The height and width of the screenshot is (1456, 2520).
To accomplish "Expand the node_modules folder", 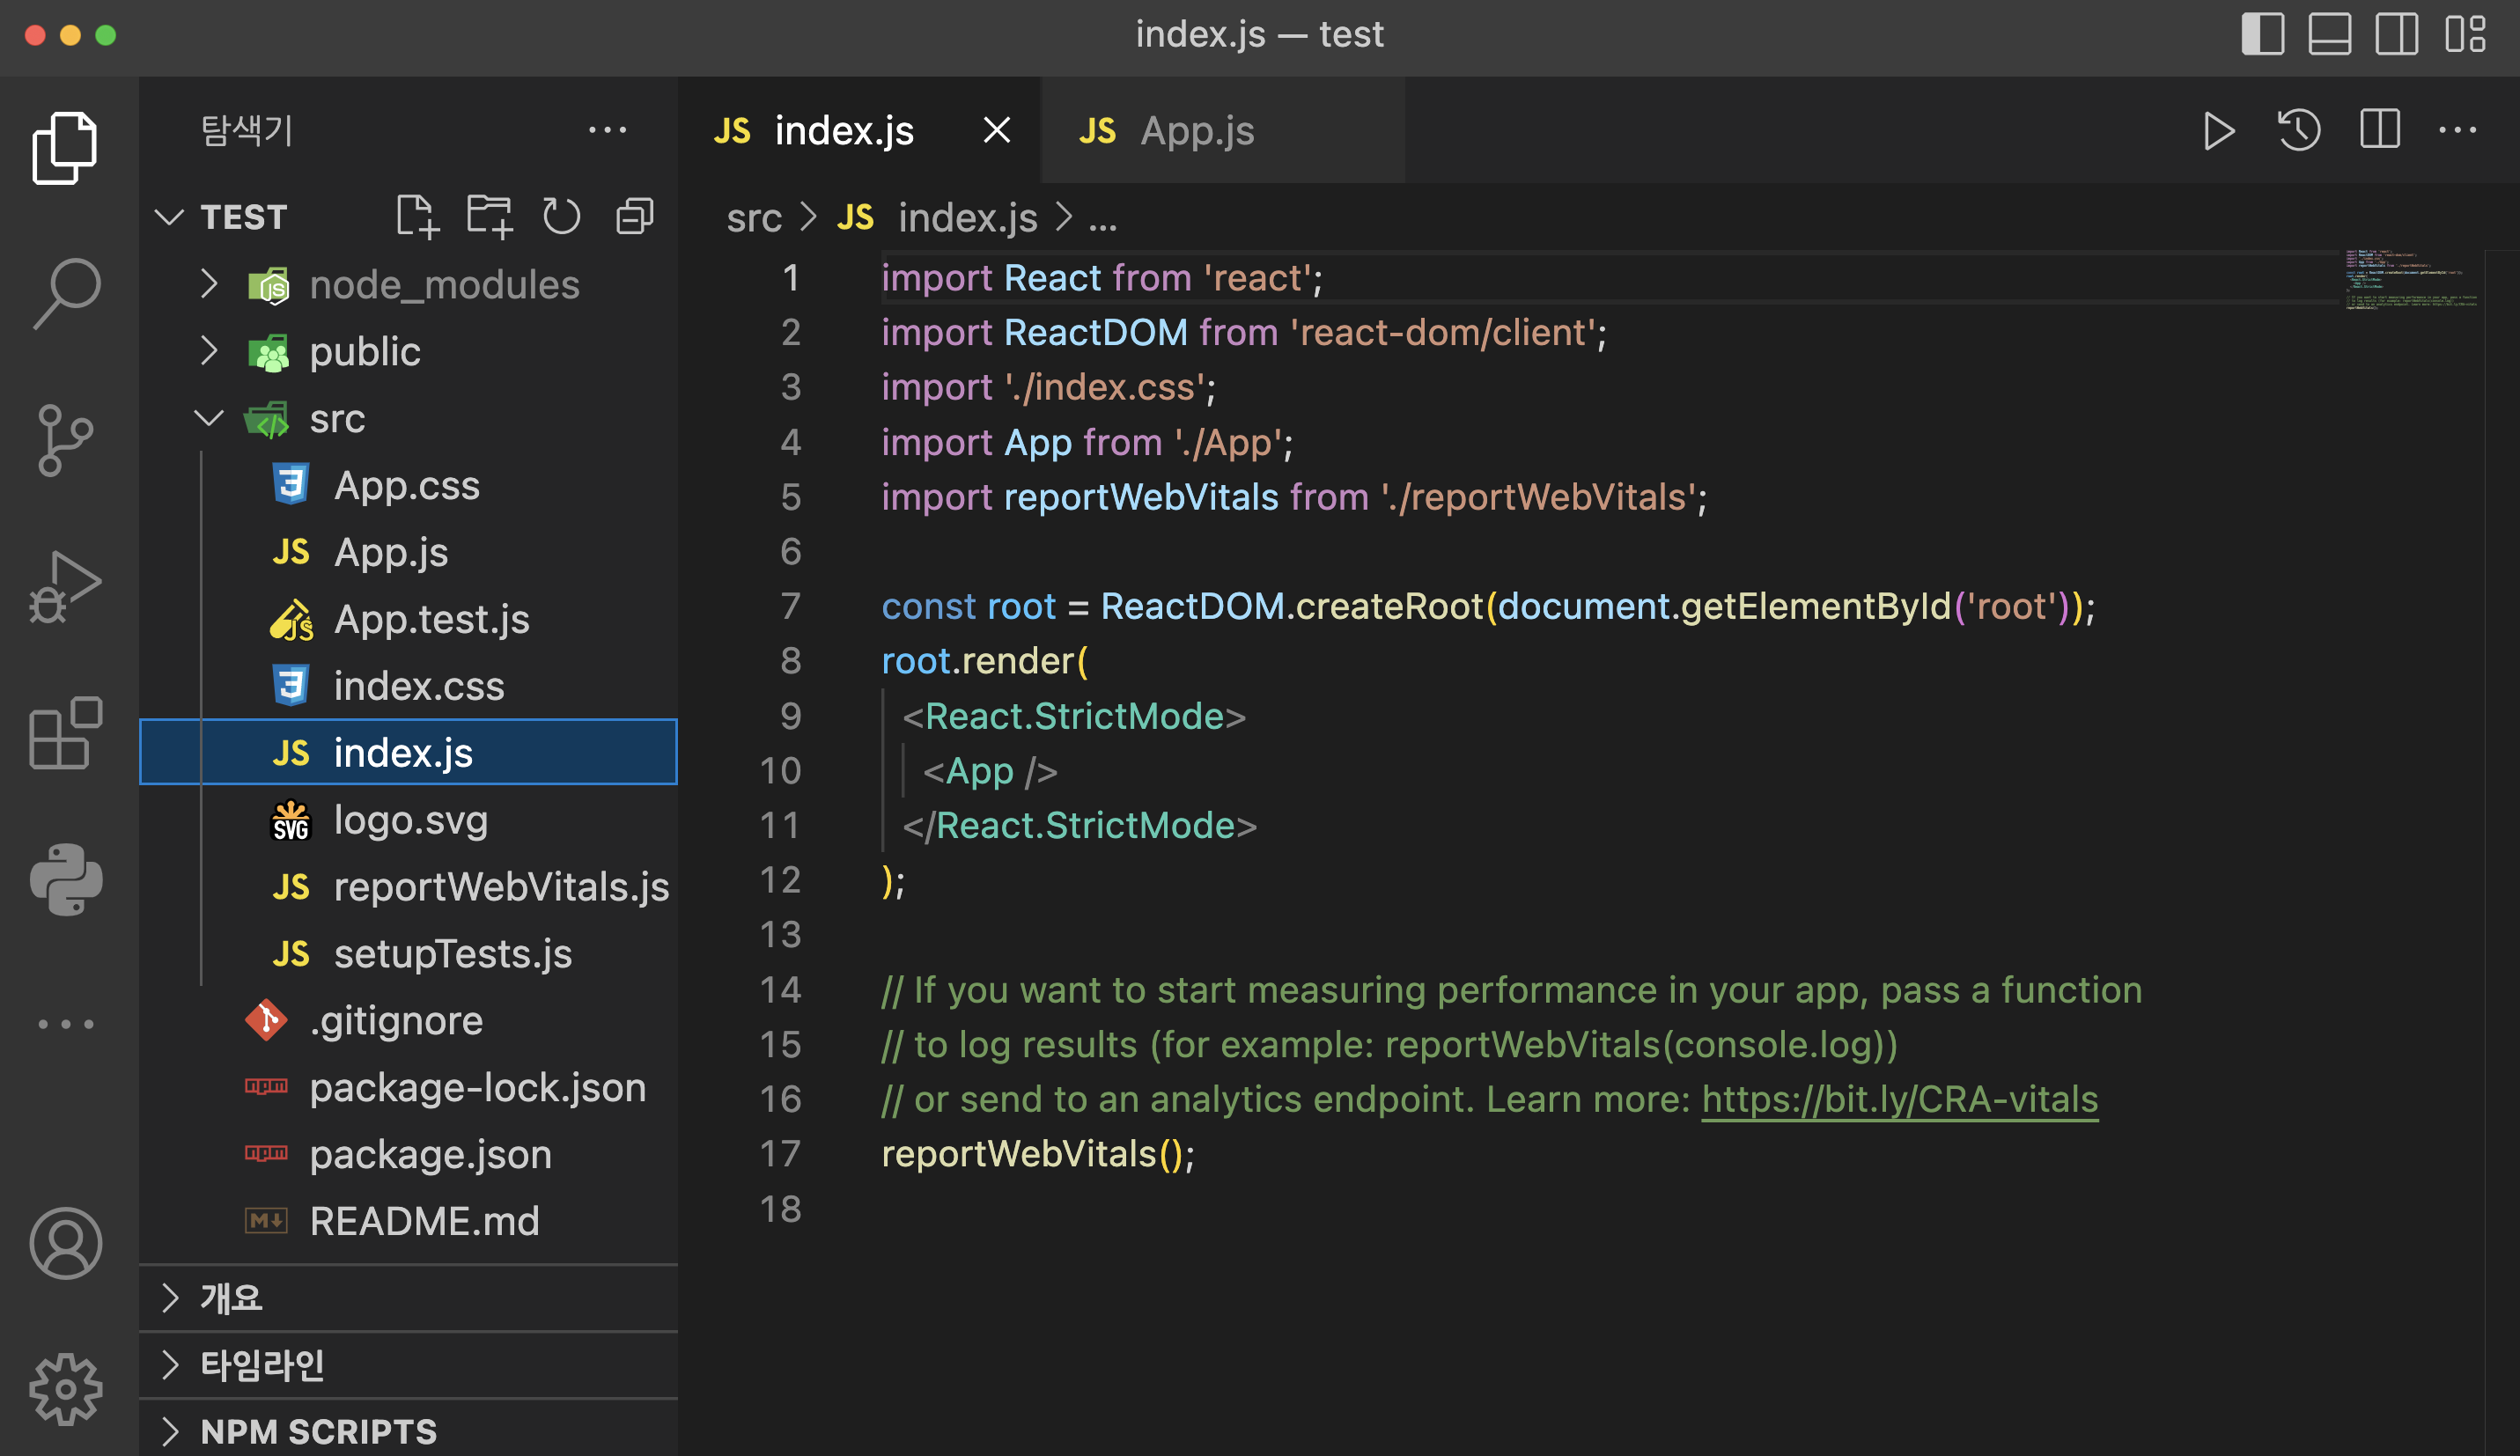I will click(443, 285).
